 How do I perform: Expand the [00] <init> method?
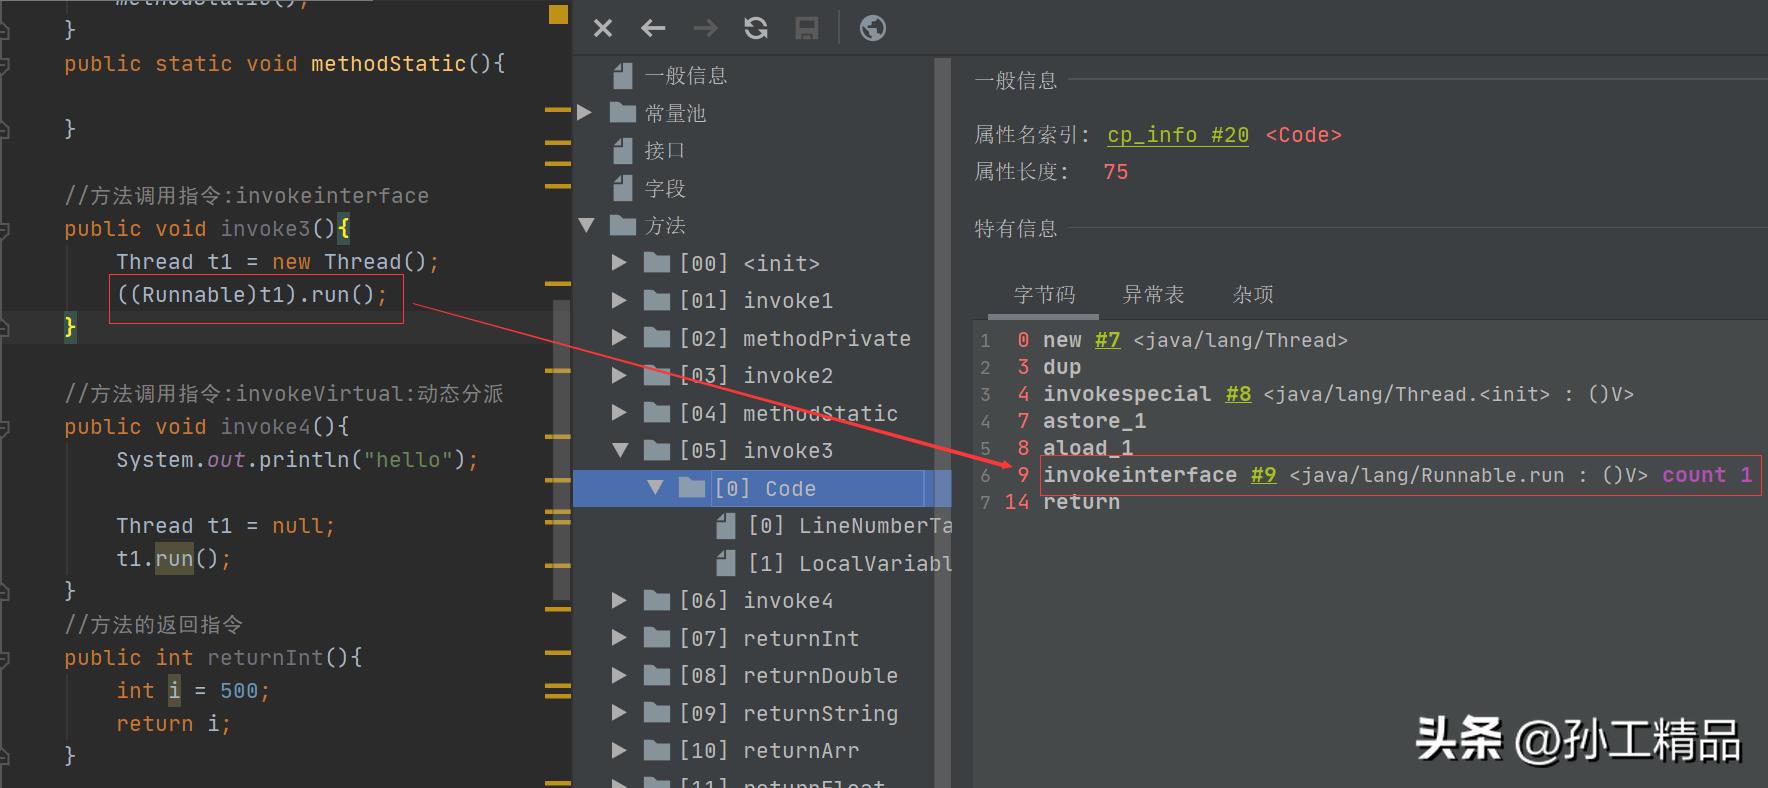619,263
